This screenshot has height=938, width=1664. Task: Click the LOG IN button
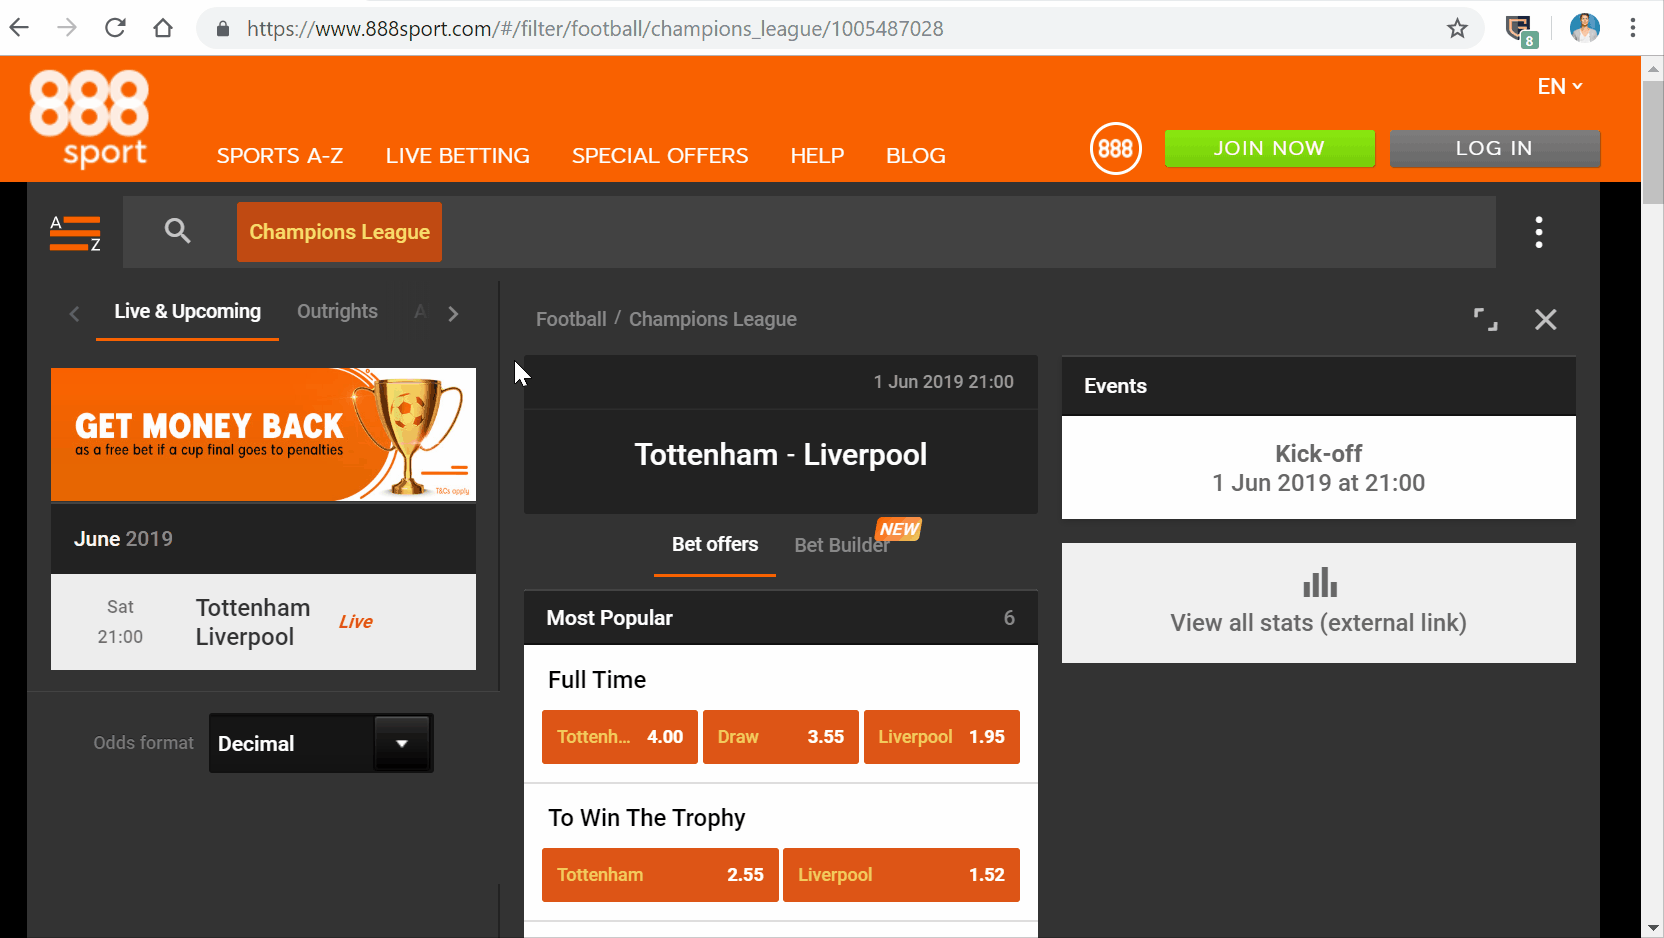[x=1495, y=148]
